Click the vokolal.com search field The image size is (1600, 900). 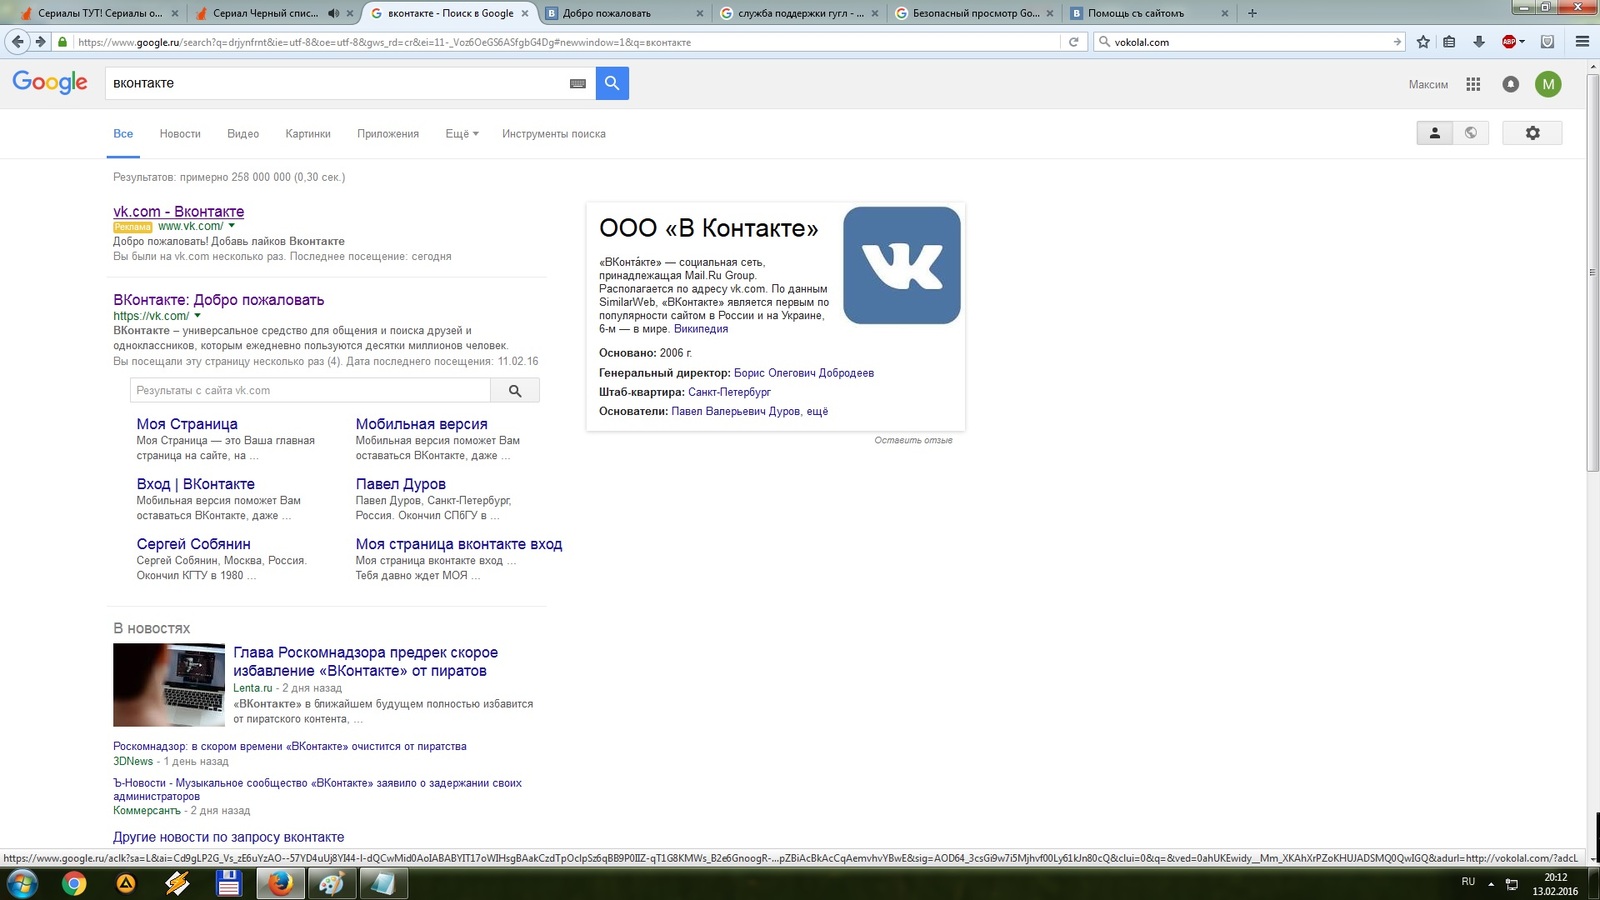click(1250, 42)
